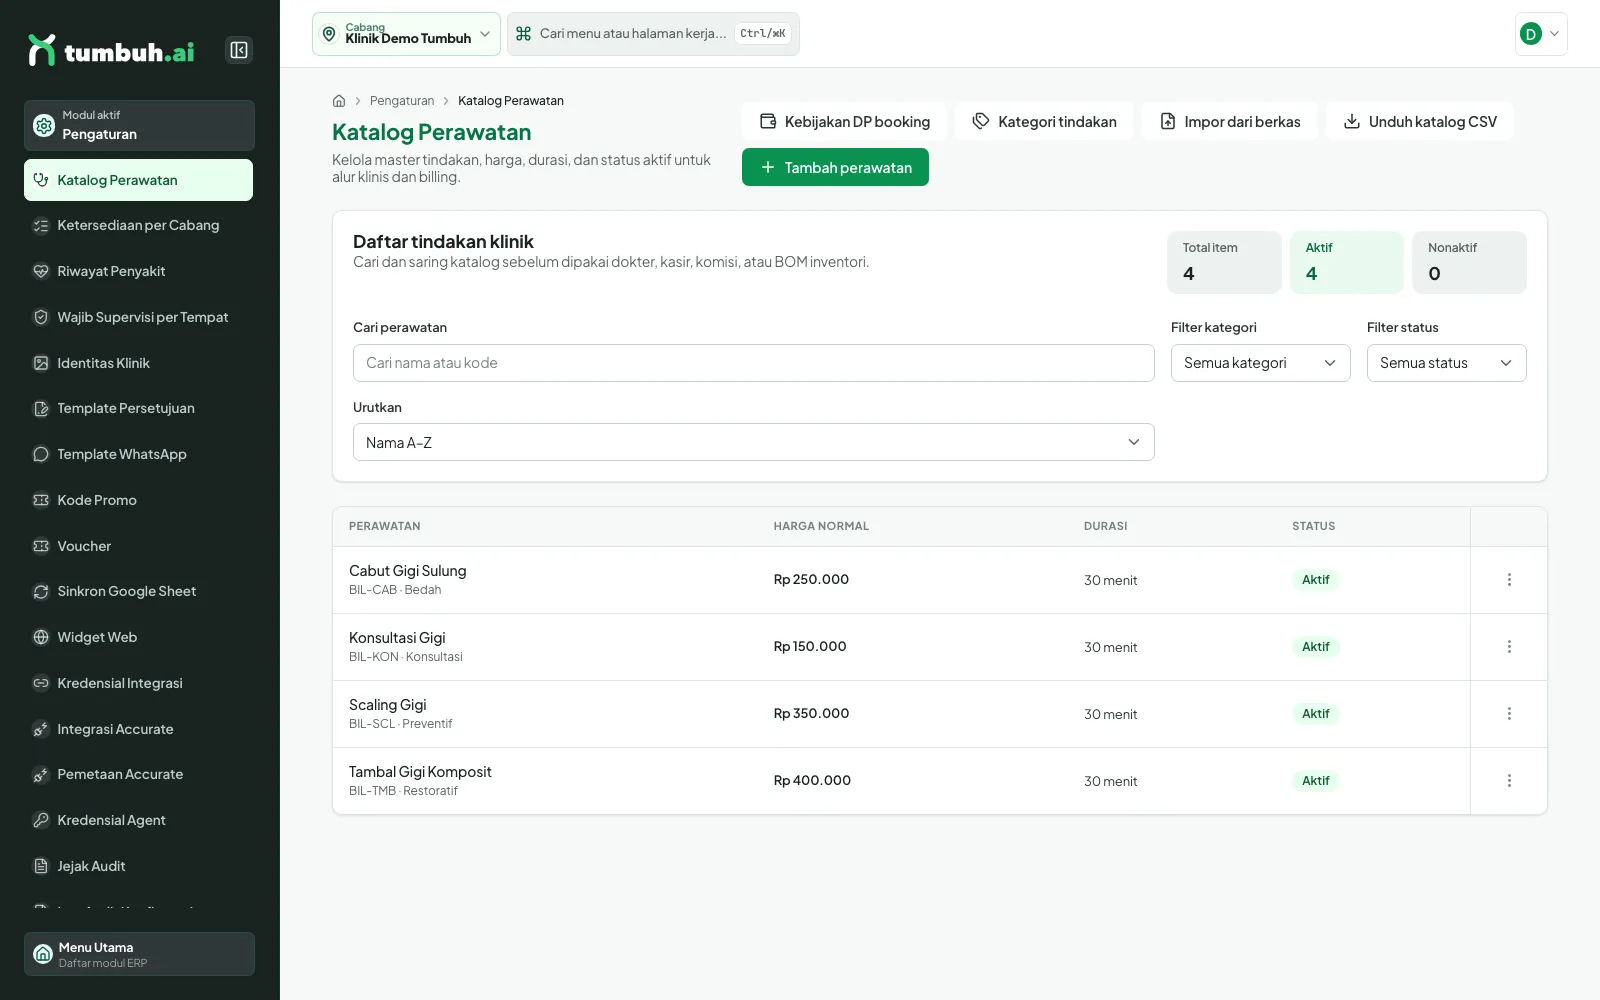Click the Menu Utama home icon
Image resolution: width=1600 pixels, height=1000 pixels.
(43, 954)
